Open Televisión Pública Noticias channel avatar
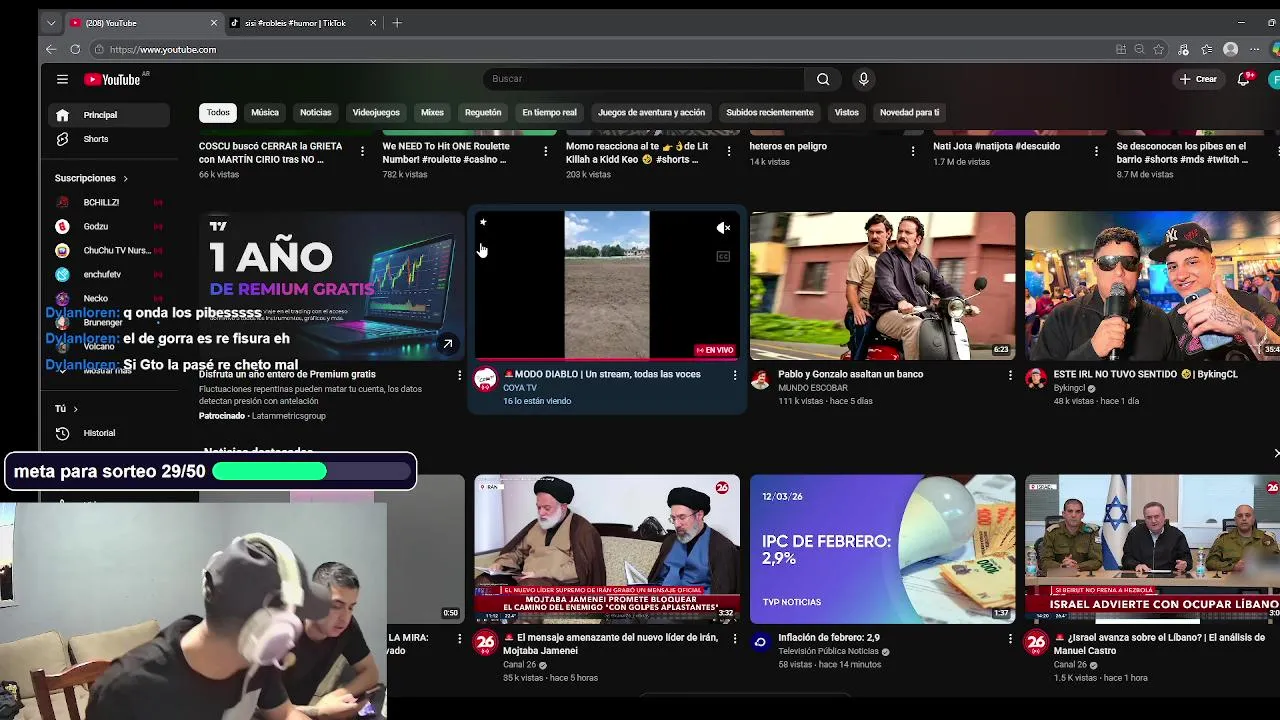This screenshot has width=1280, height=720. [761, 642]
